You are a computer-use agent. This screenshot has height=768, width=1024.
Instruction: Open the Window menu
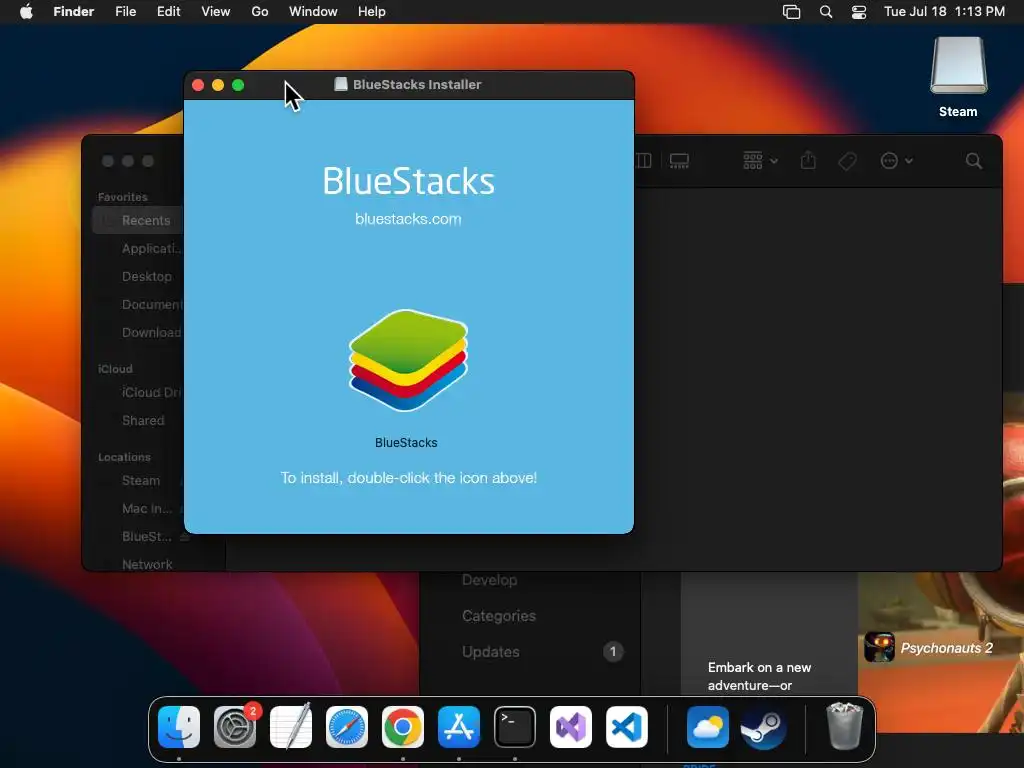(313, 12)
